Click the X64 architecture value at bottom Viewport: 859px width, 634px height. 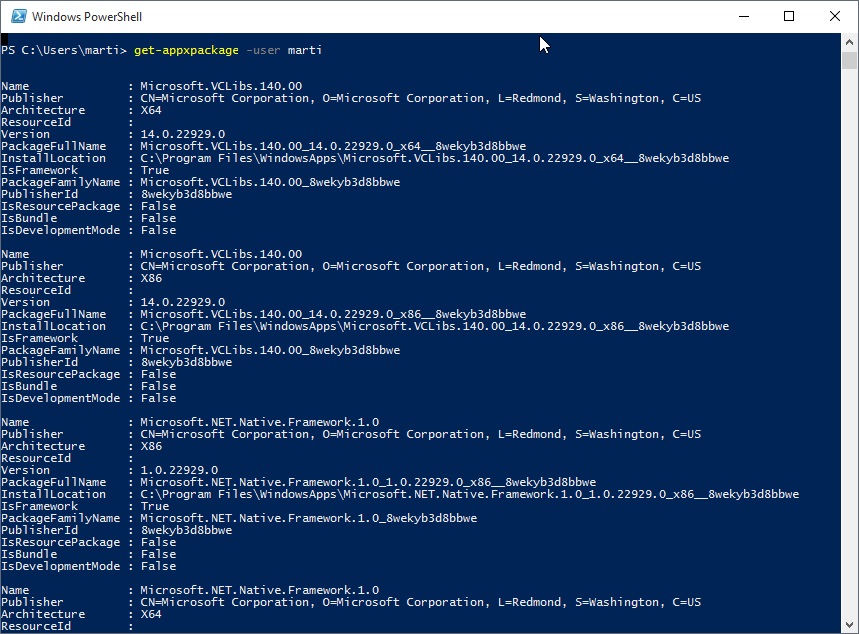point(151,614)
